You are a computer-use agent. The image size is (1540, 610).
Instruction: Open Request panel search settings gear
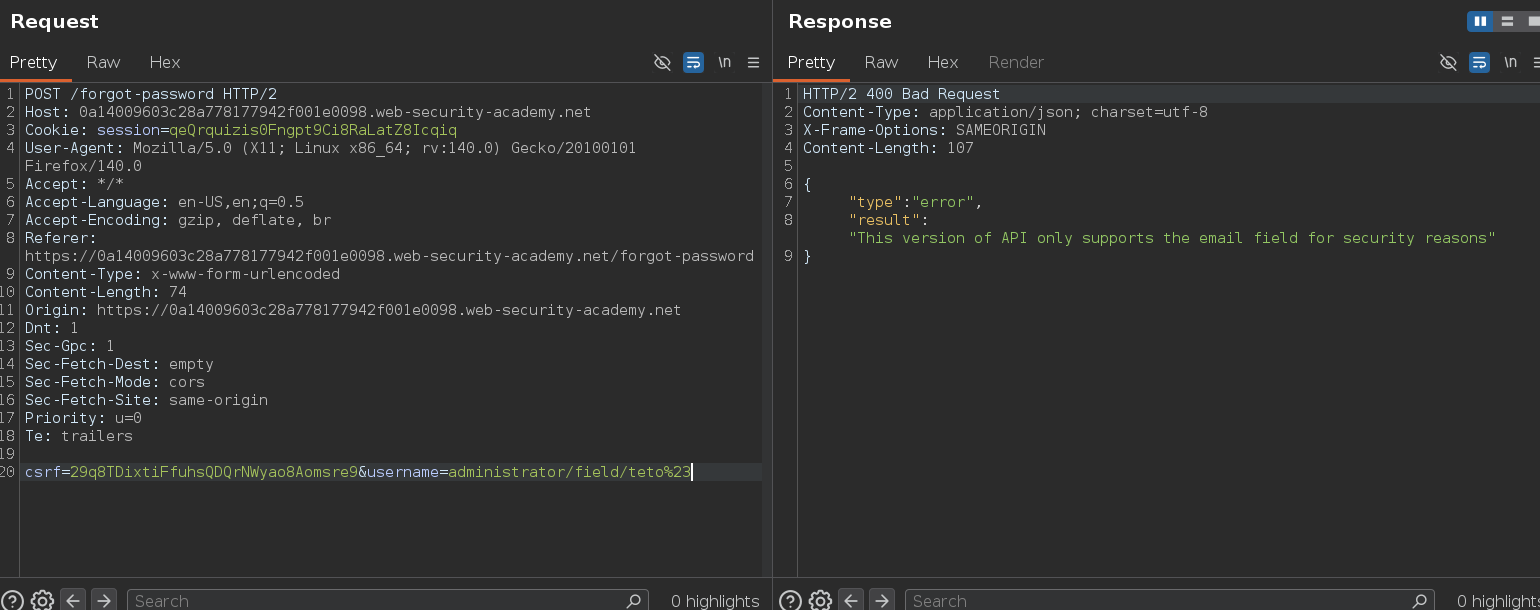click(x=42, y=600)
